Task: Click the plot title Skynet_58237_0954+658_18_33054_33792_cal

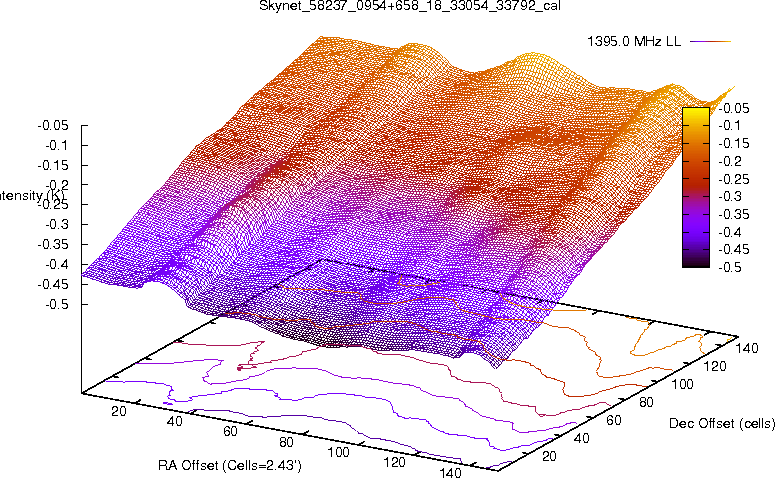Action: tap(410, 6)
